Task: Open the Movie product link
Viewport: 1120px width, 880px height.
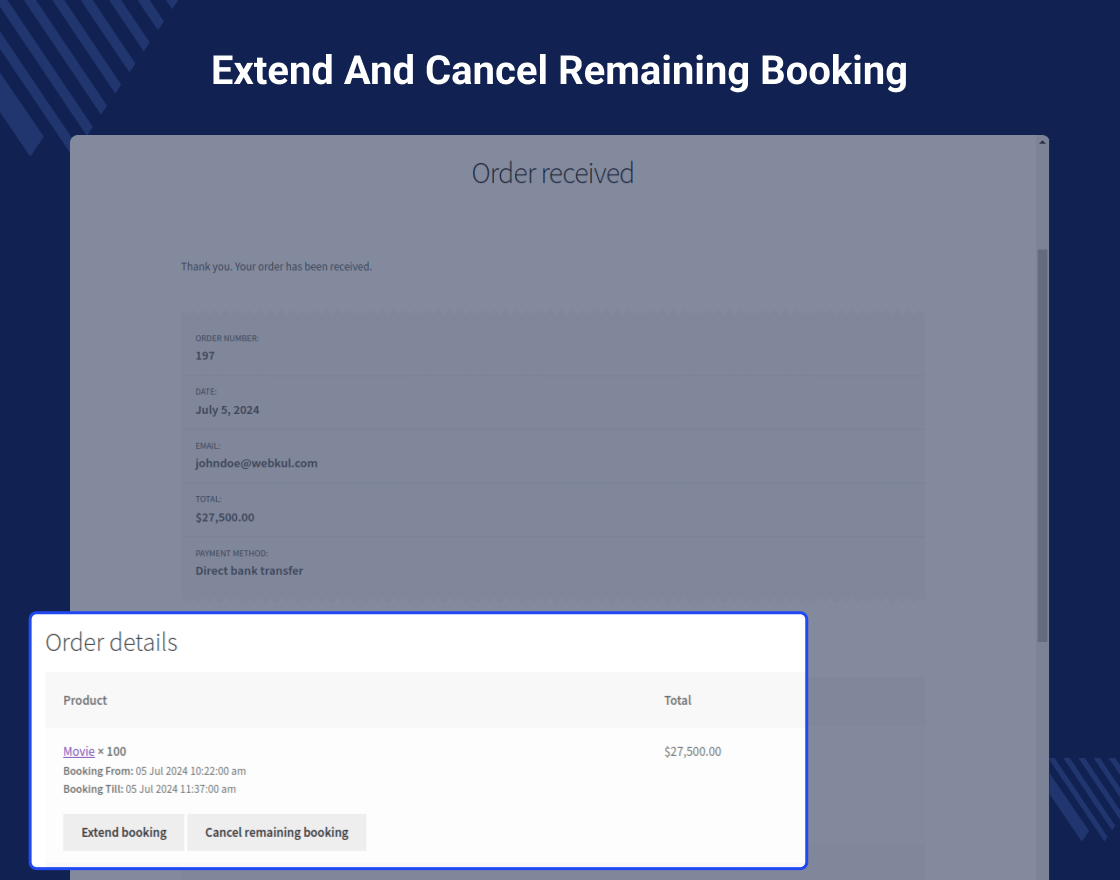Action: pyautogui.click(x=78, y=751)
